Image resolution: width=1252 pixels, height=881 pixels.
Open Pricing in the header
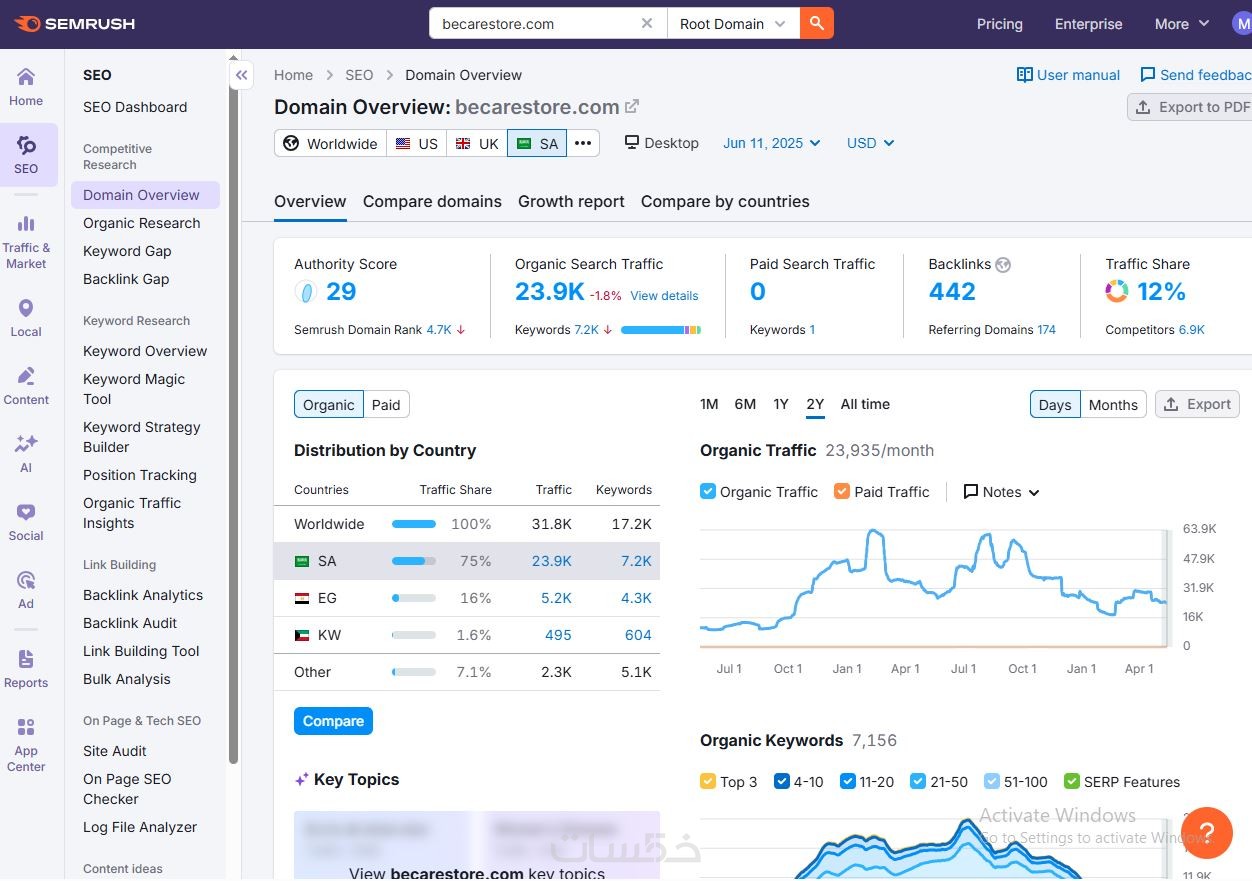tap(1000, 24)
